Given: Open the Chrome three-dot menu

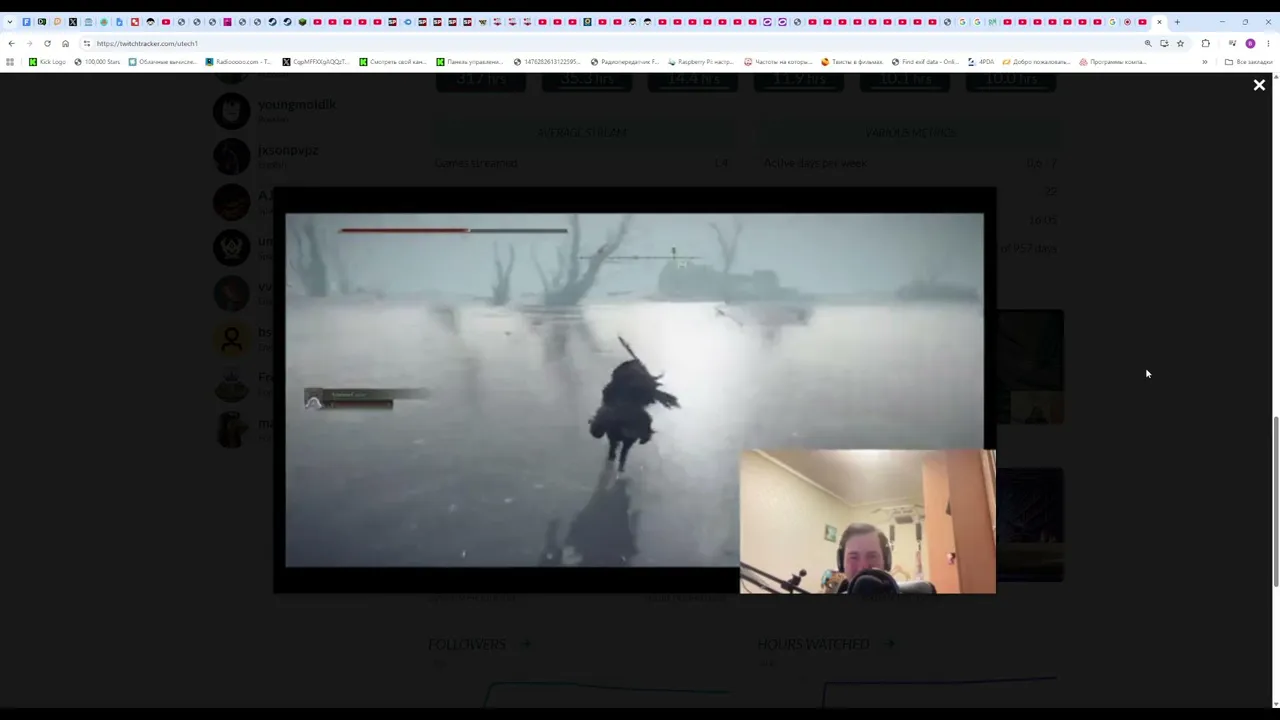Looking at the screenshot, I should pos(1268,43).
